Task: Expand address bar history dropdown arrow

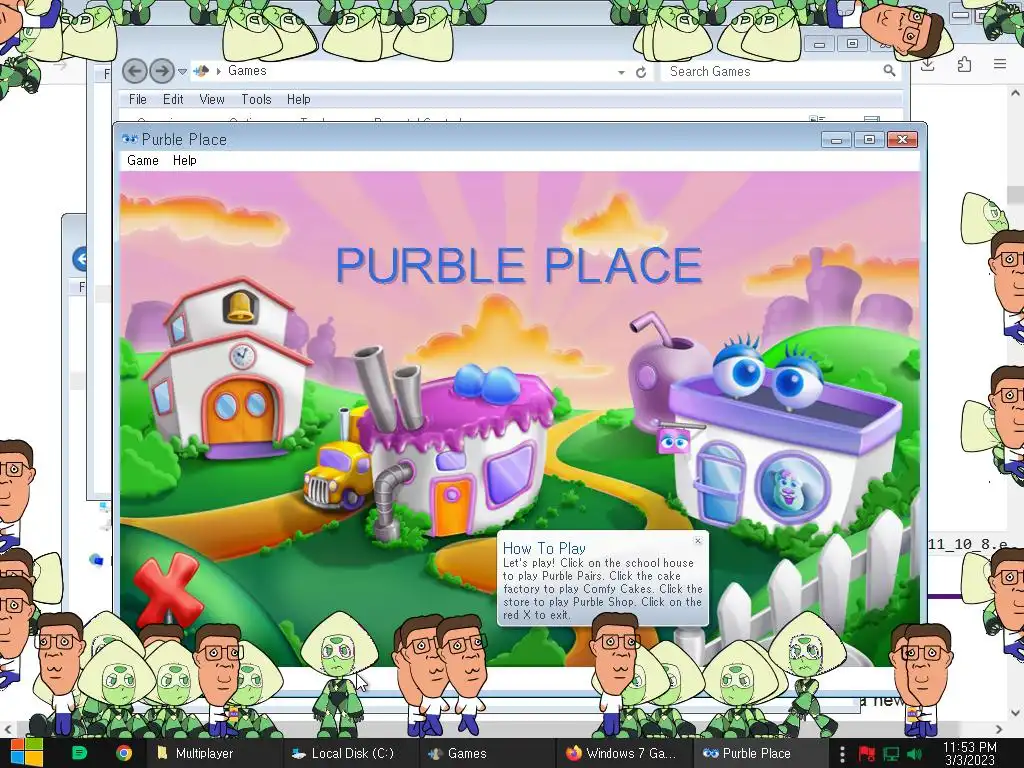Action: [621, 72]
